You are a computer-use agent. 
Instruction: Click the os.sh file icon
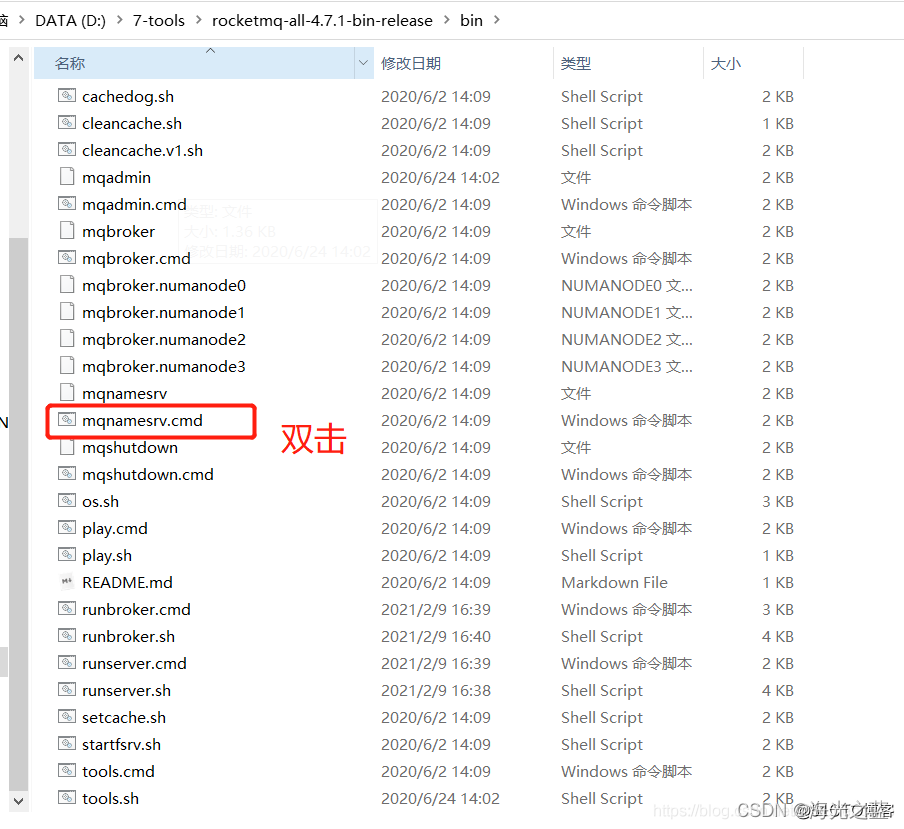pyautogui.click(x=67, y=500)
